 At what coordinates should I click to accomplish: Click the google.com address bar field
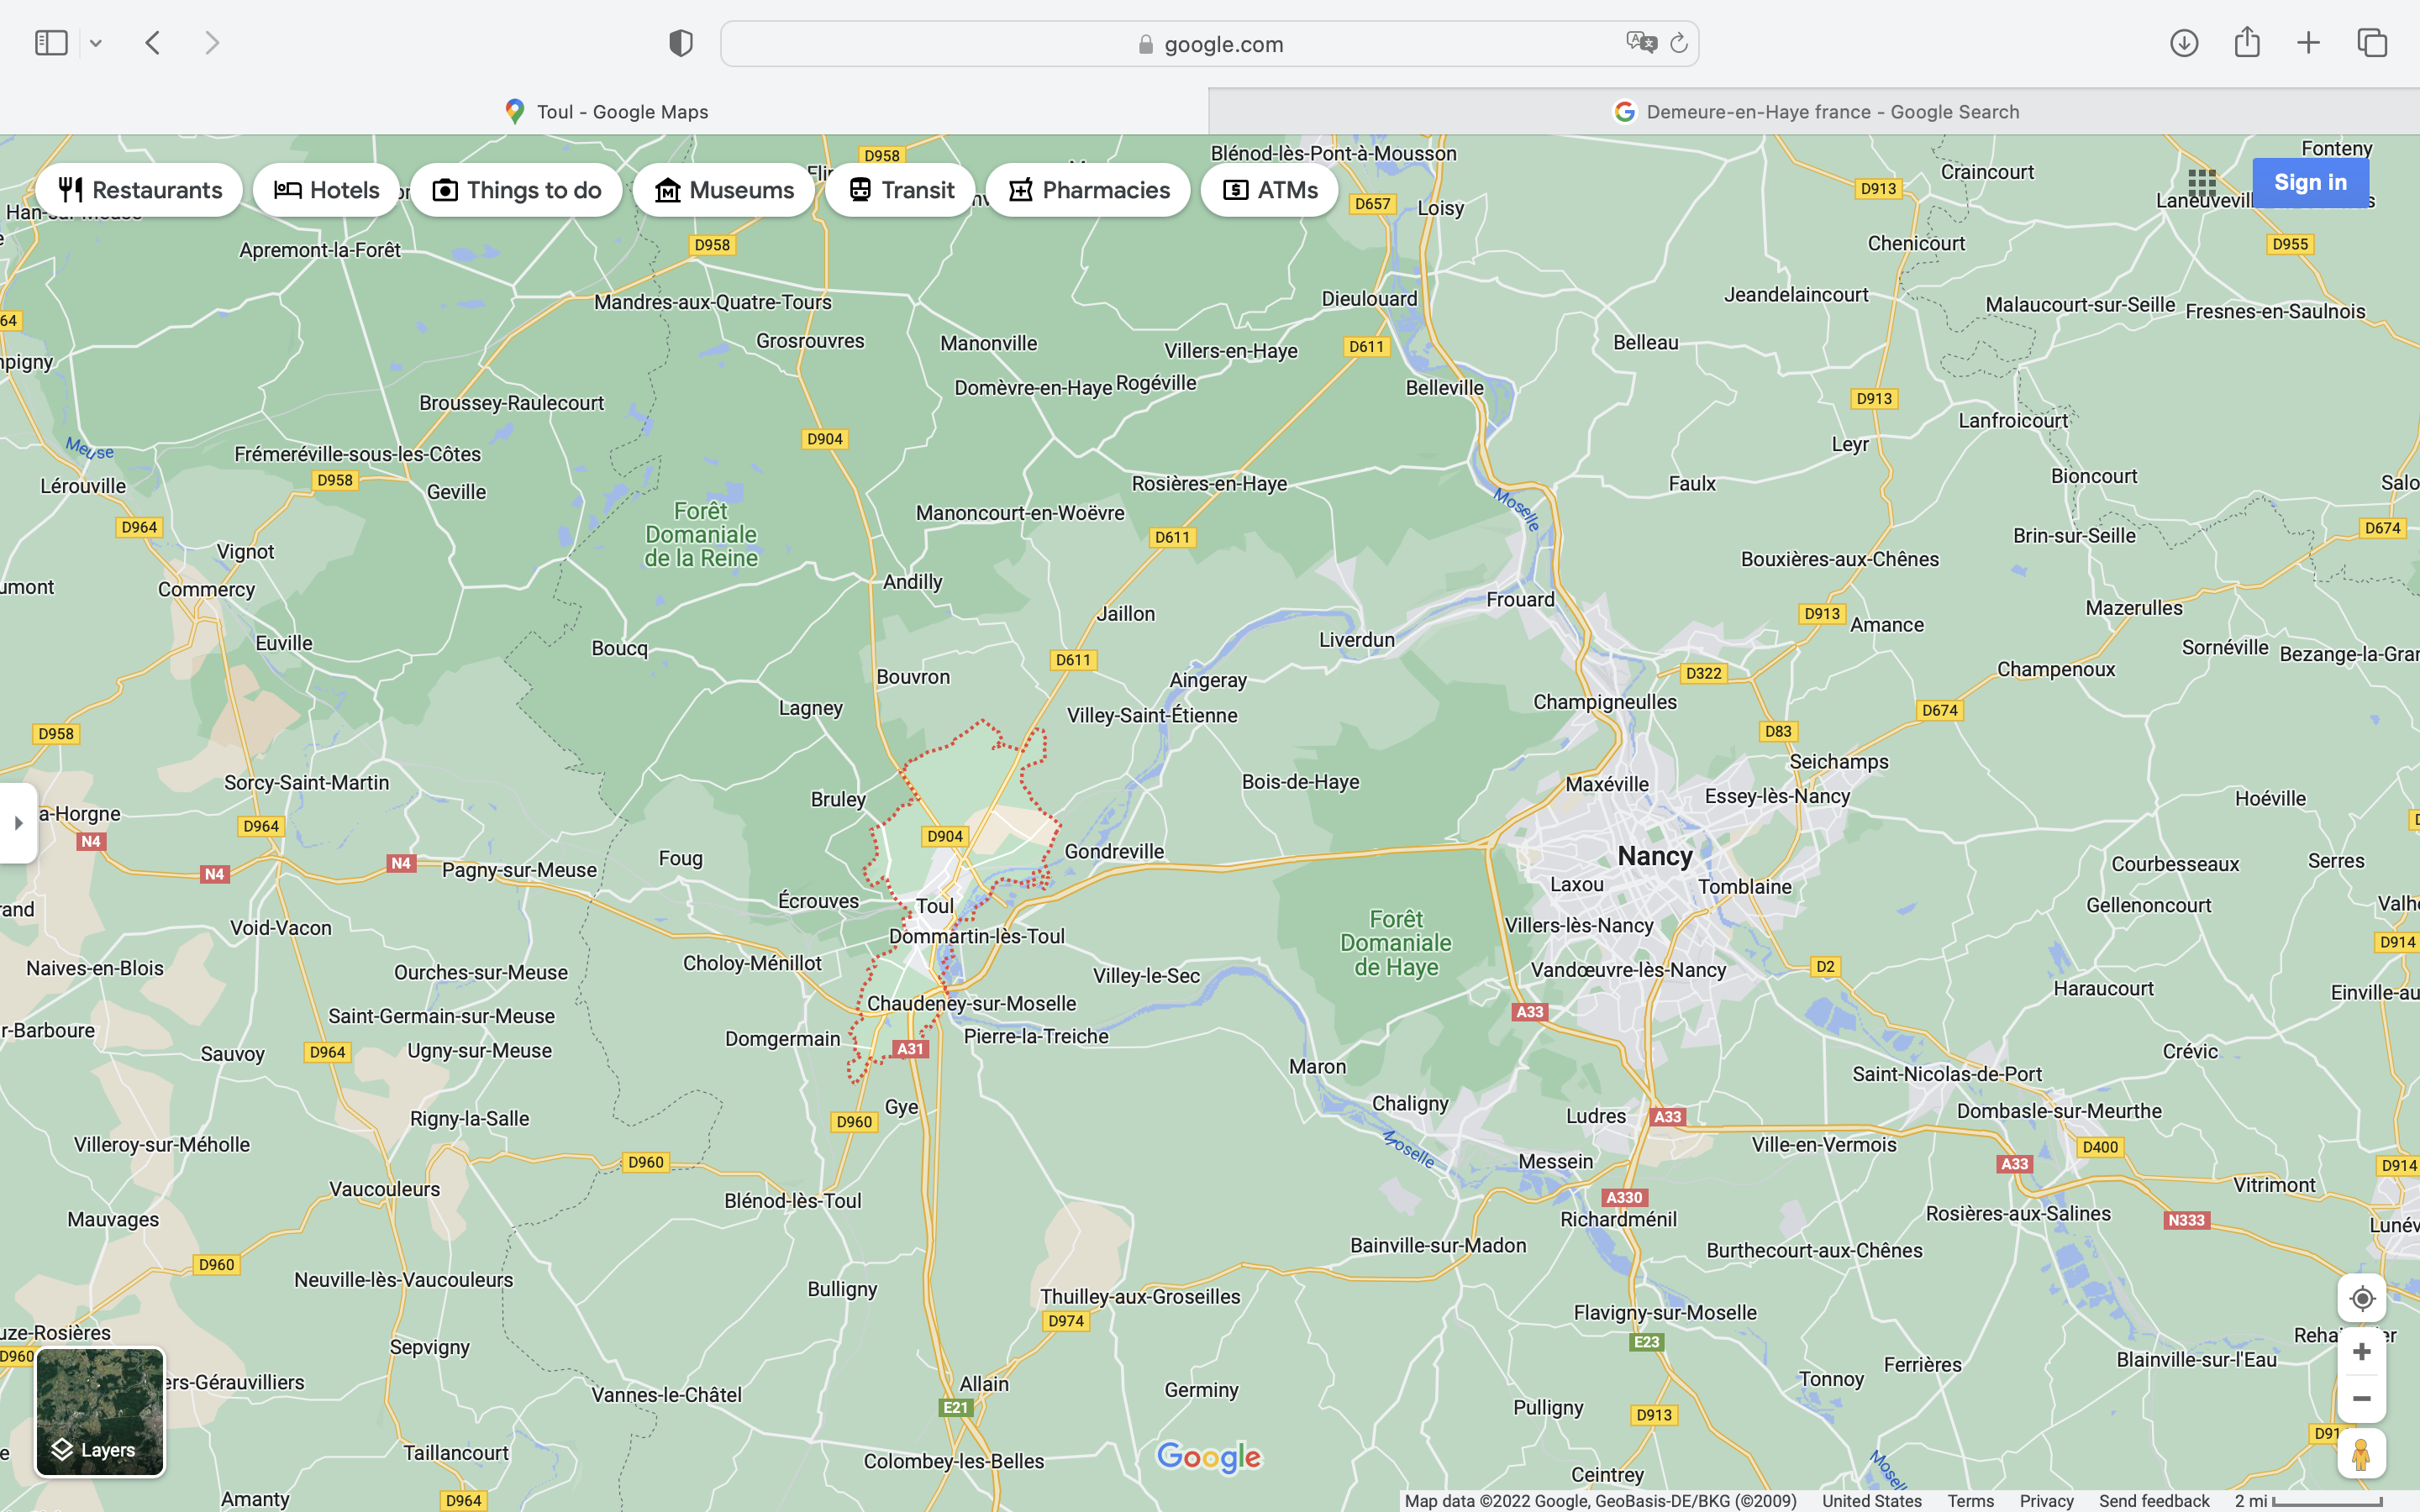(1208, 44)
